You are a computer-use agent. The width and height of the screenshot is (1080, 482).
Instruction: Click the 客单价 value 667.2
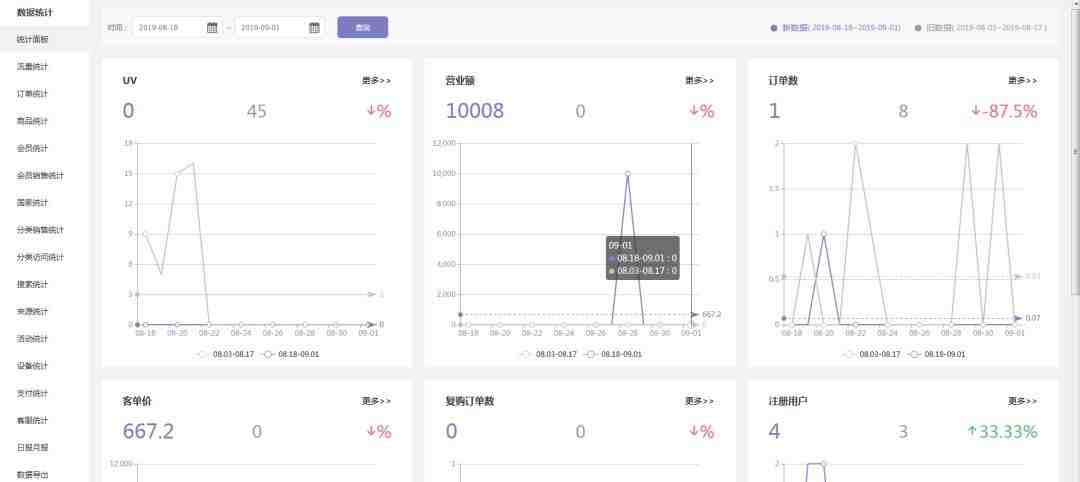(148, 431)
